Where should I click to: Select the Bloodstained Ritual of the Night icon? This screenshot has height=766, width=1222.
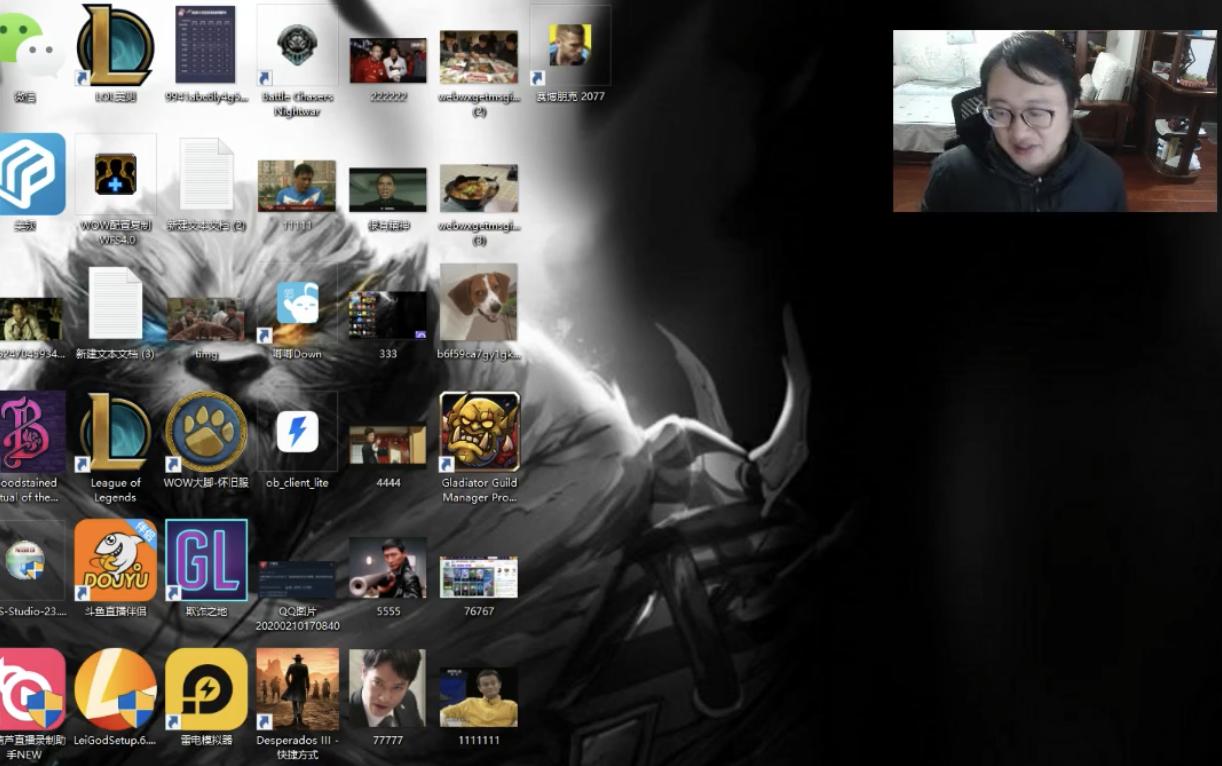pos(30,432)
